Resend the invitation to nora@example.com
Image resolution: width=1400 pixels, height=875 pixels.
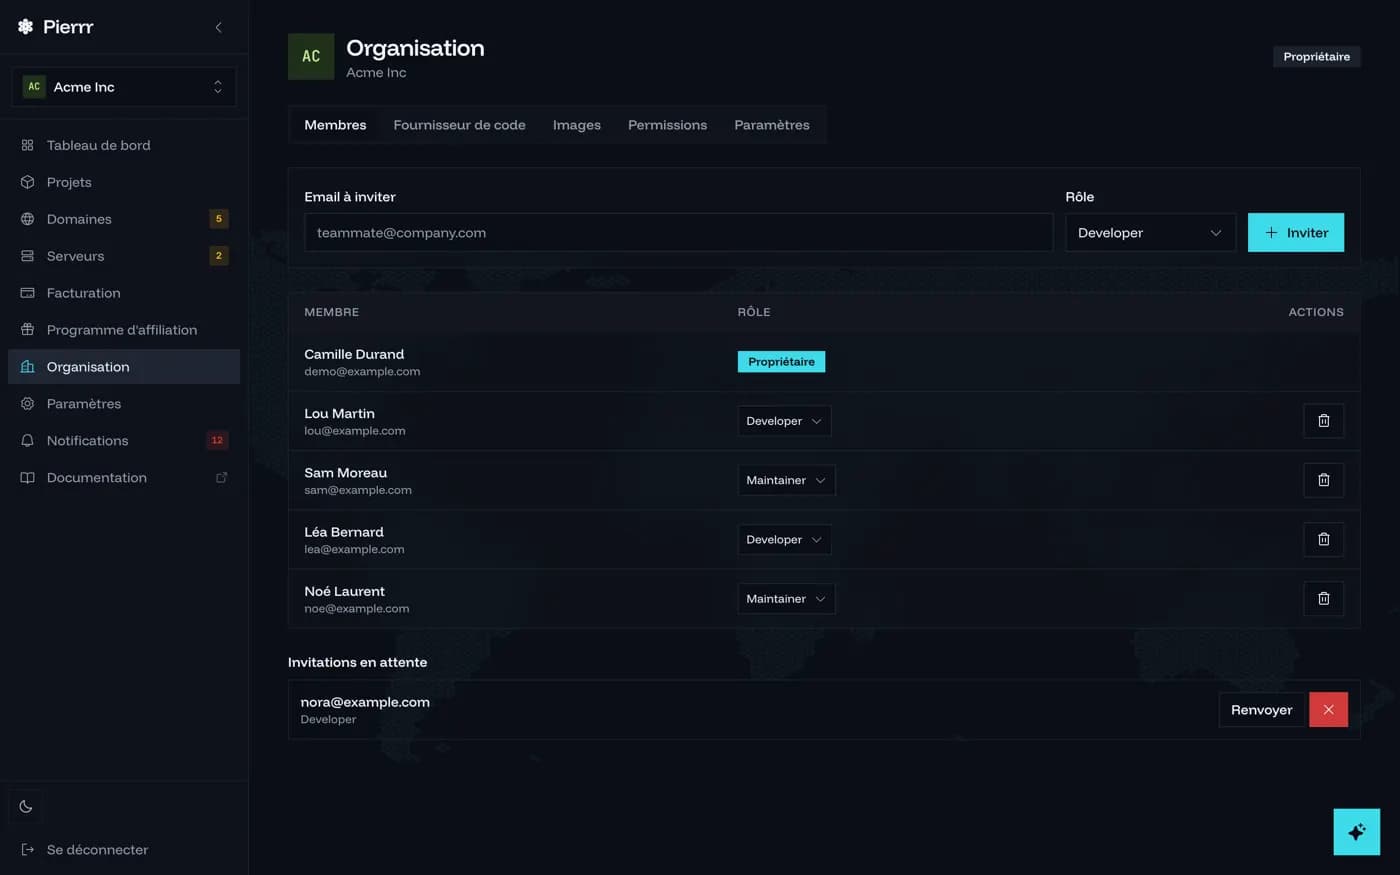coord(1261,710)
